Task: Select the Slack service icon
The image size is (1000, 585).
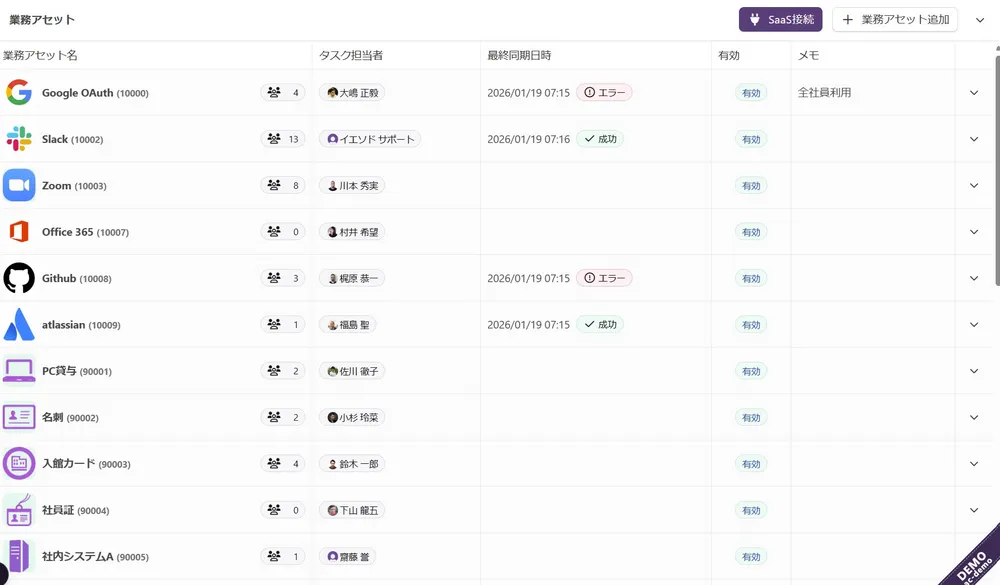Action: pyautogui.click(x=19, y=139)
